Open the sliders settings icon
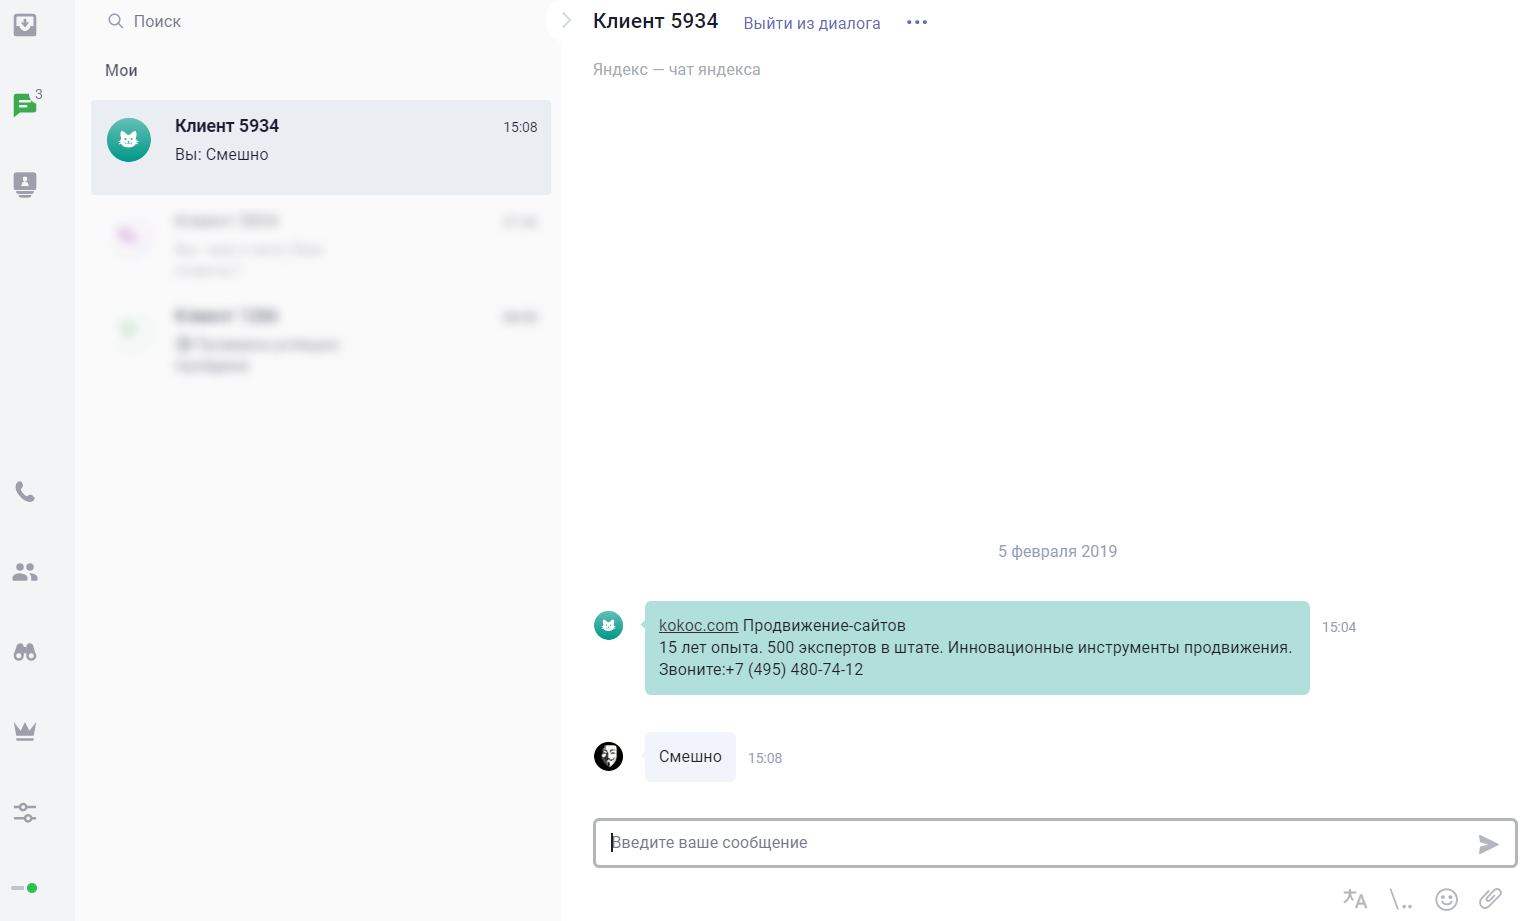The width and height of the screenshot is (1533, 921). click(25, 812)
